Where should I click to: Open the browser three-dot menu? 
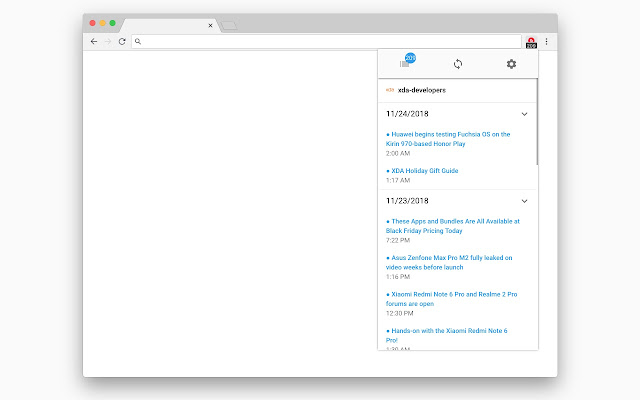[547, 41]
